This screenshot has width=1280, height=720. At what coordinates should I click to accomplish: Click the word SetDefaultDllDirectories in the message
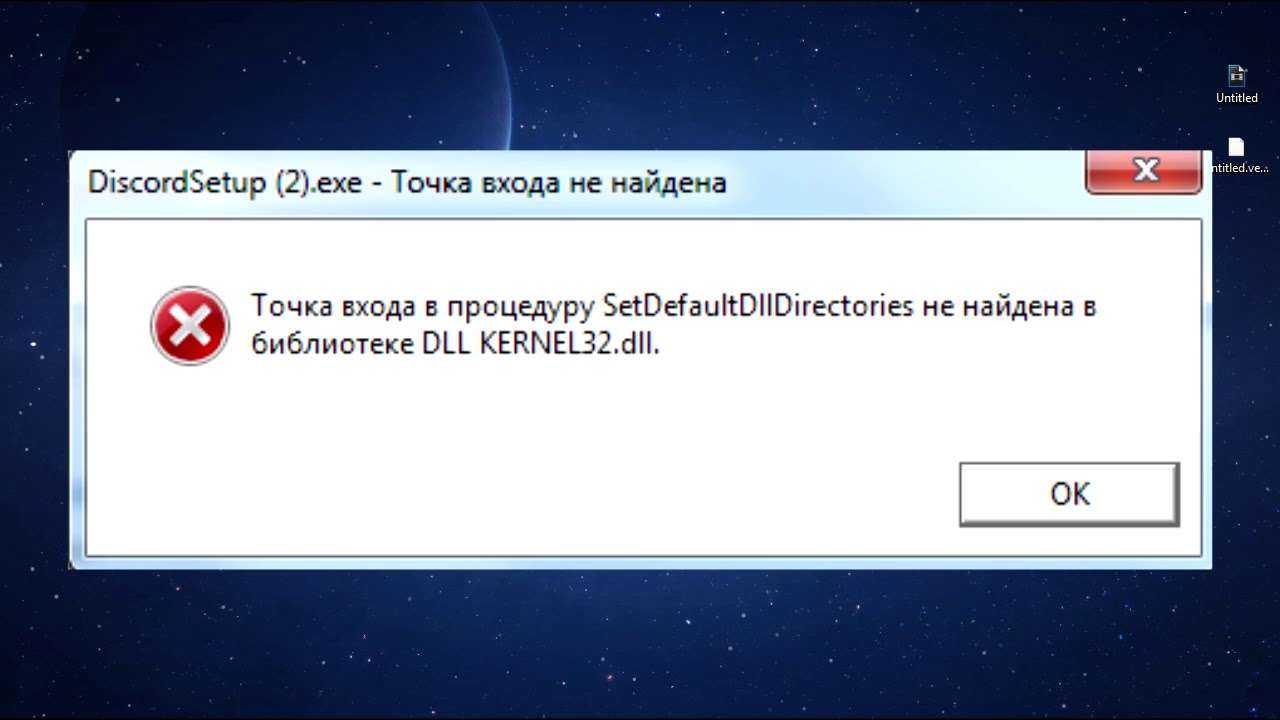(x=758, y=306)
